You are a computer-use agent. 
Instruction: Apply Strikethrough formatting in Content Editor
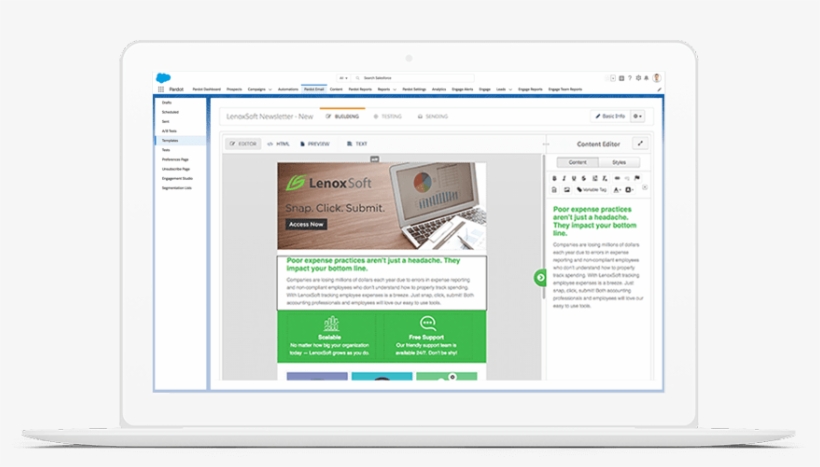pos(584,178)
